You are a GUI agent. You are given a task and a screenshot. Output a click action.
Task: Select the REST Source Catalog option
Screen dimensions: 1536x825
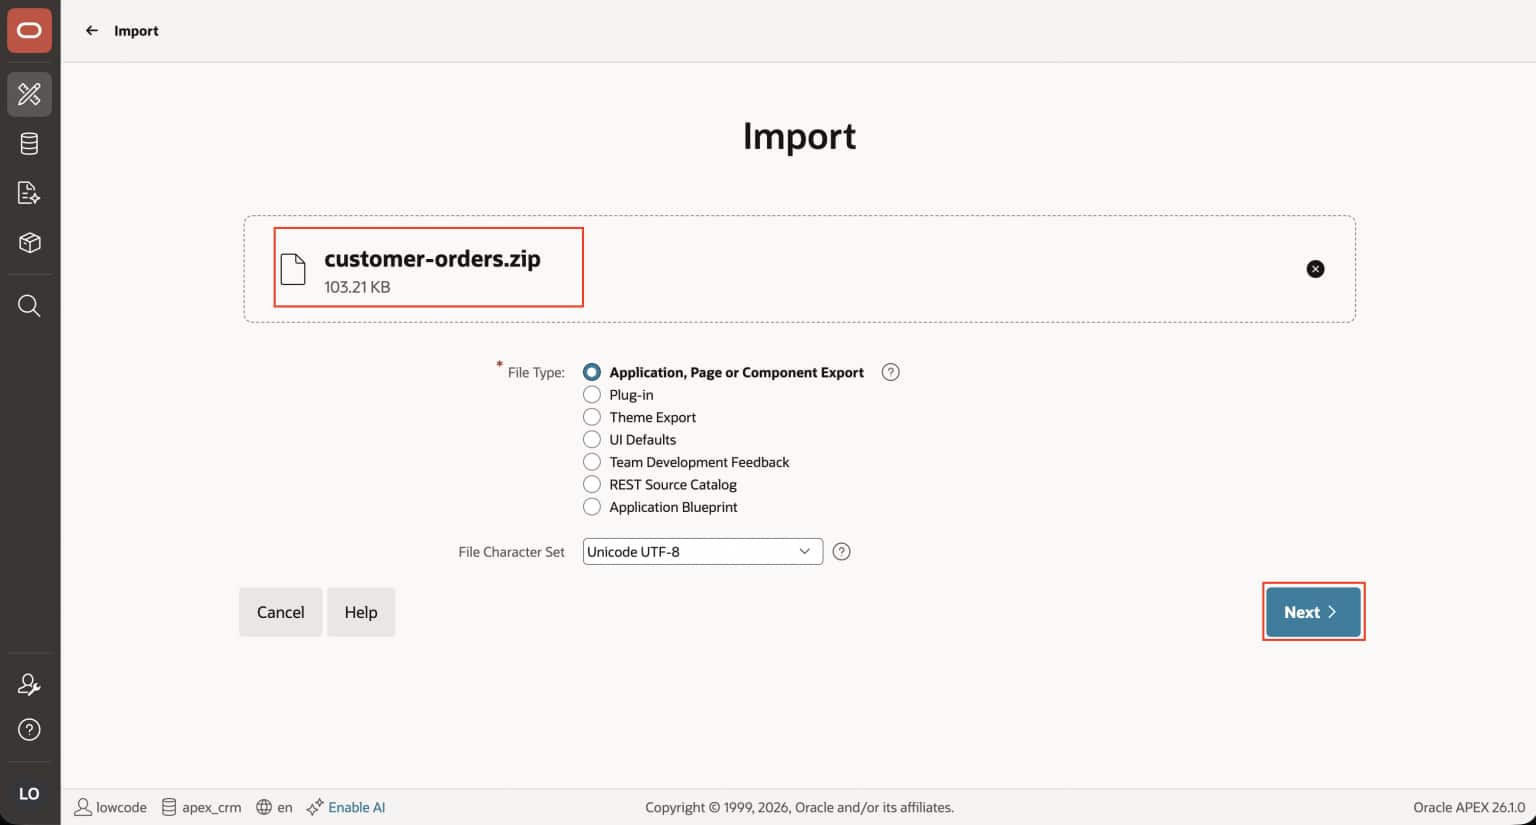click(x=592, y=485)
